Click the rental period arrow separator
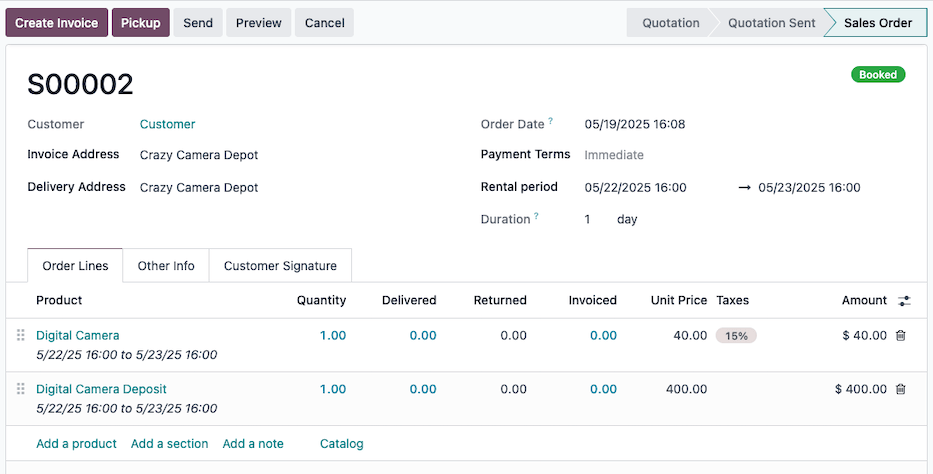The height and width of the screenshot is (474, 933). pos(744,188)
